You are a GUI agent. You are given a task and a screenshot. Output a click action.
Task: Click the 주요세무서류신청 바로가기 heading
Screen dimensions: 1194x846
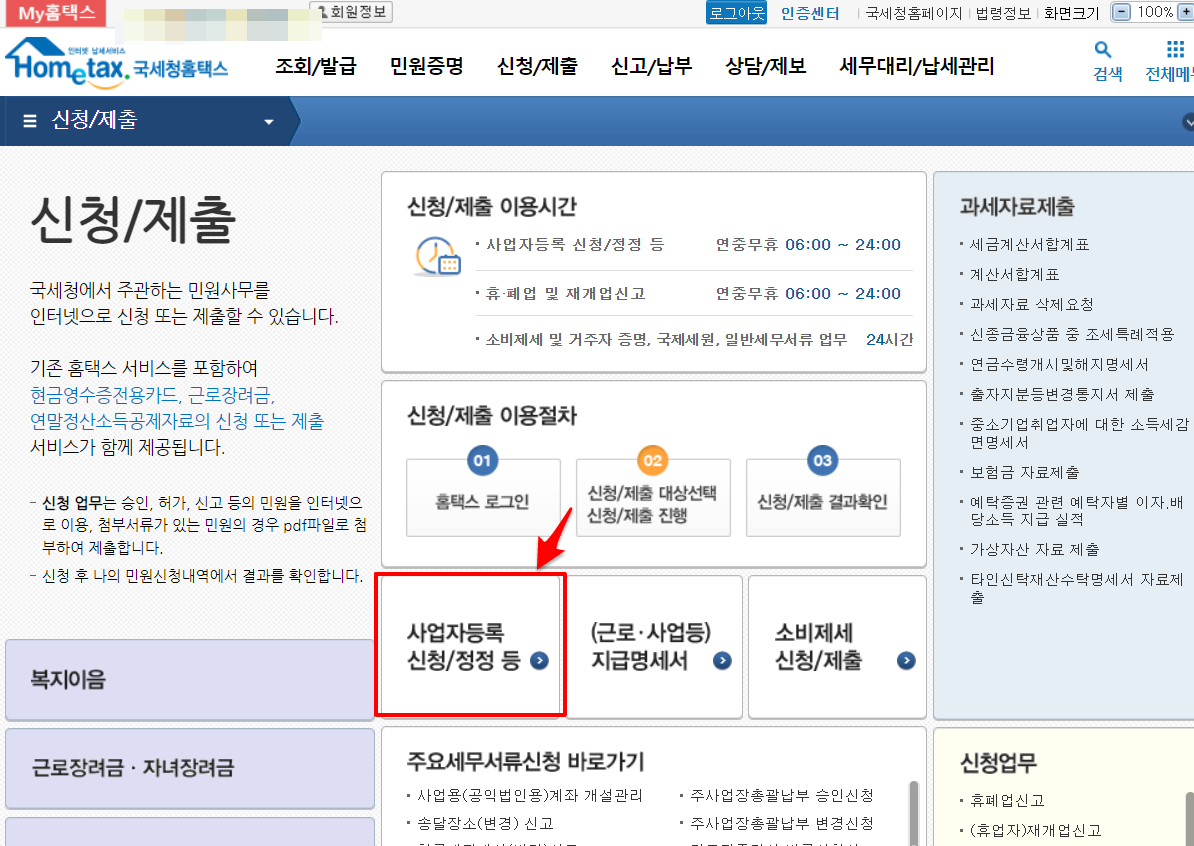[x=525, y=761]
